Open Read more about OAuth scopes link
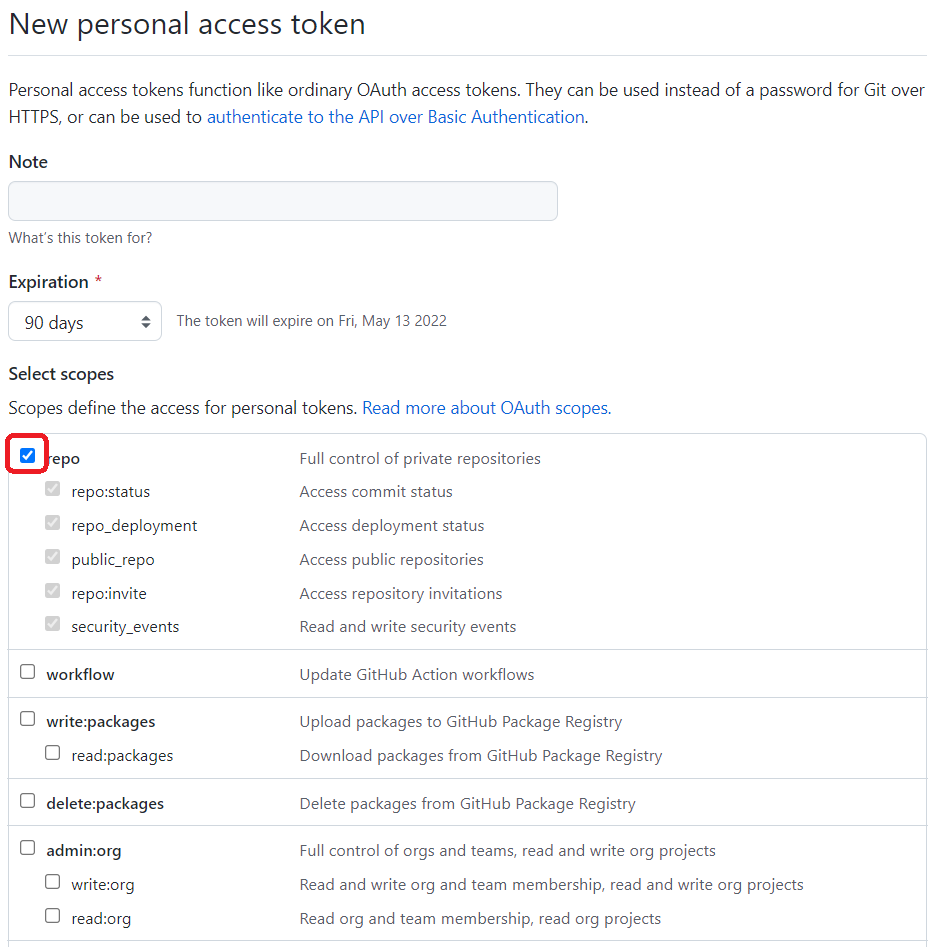The image size is (933, 947). [x=486, y=408]
